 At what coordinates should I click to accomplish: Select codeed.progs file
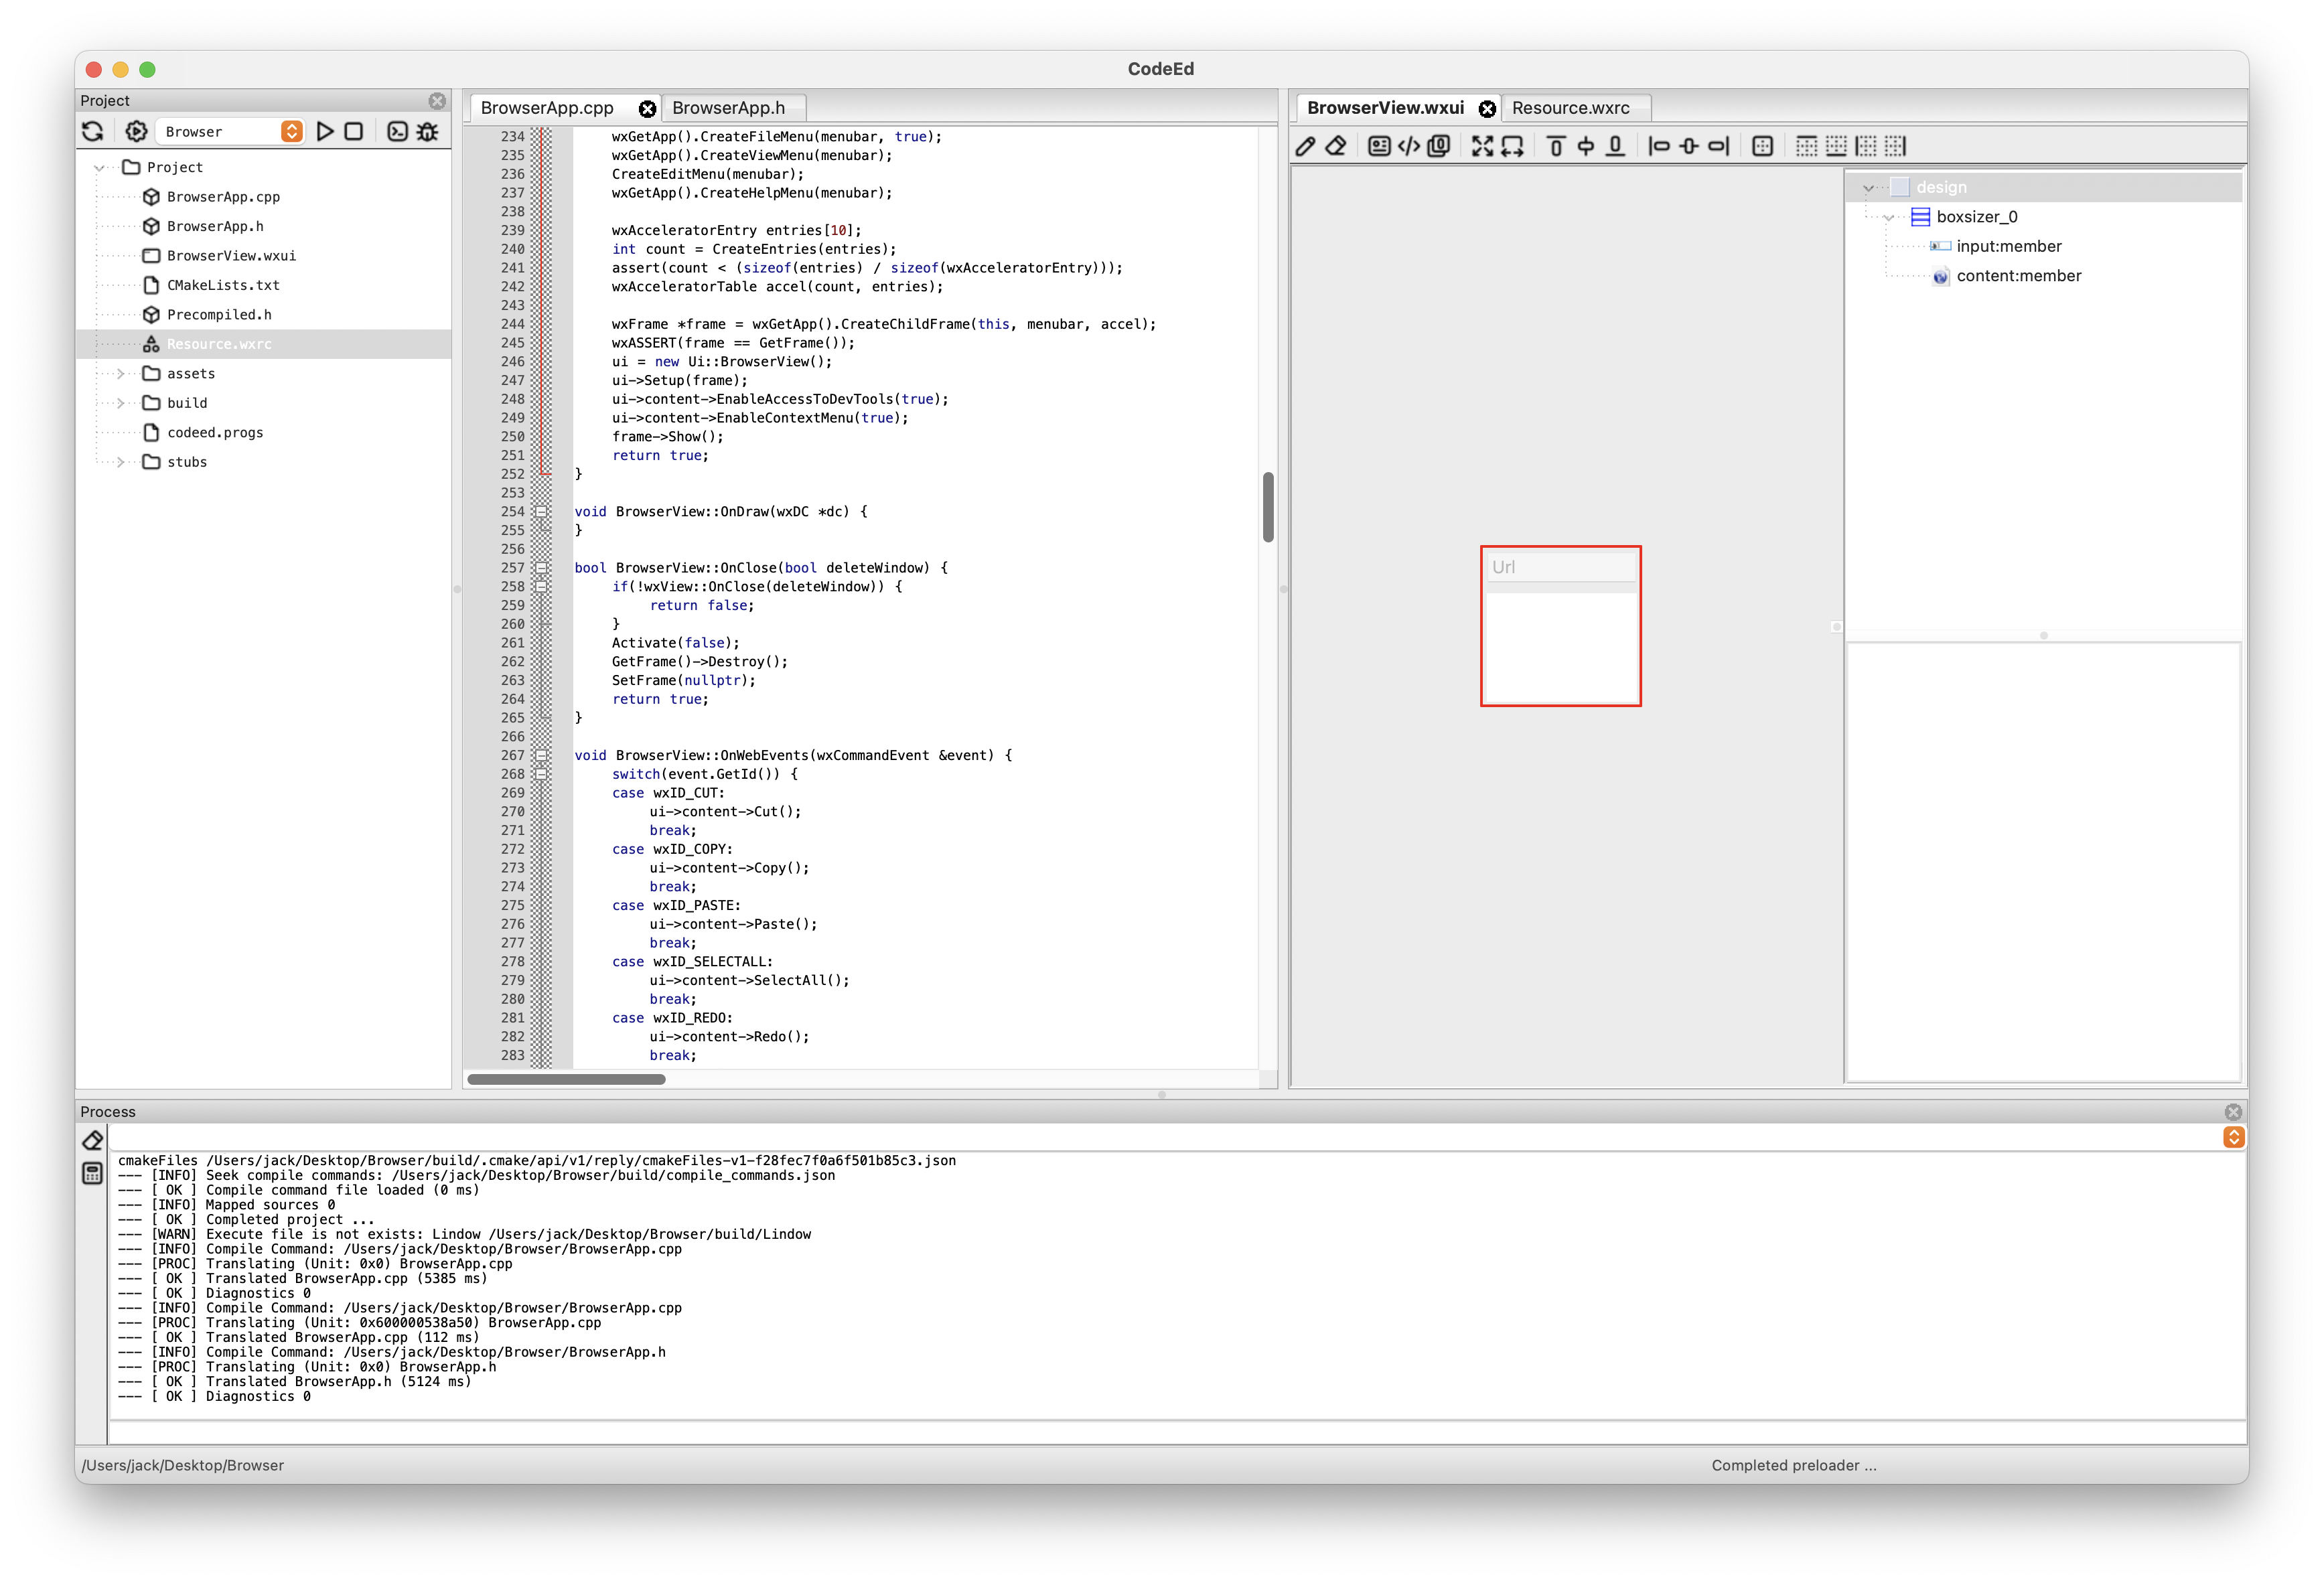coord(215,433)
